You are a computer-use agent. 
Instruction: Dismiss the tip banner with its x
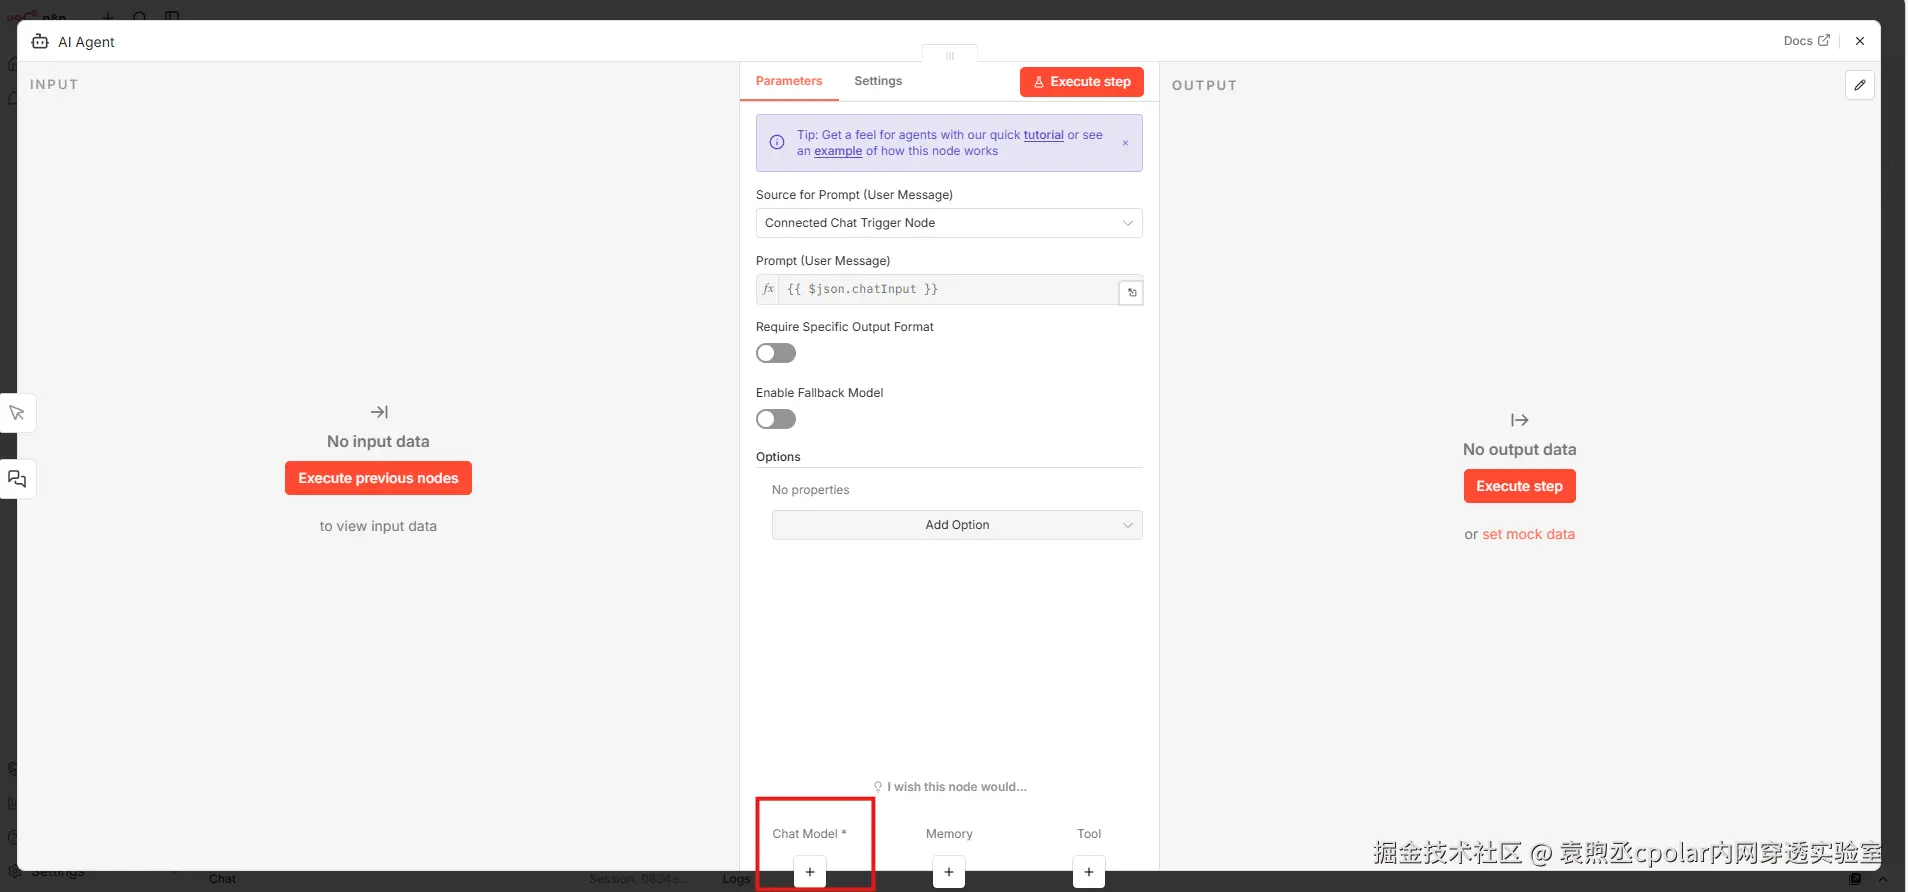1125,143
